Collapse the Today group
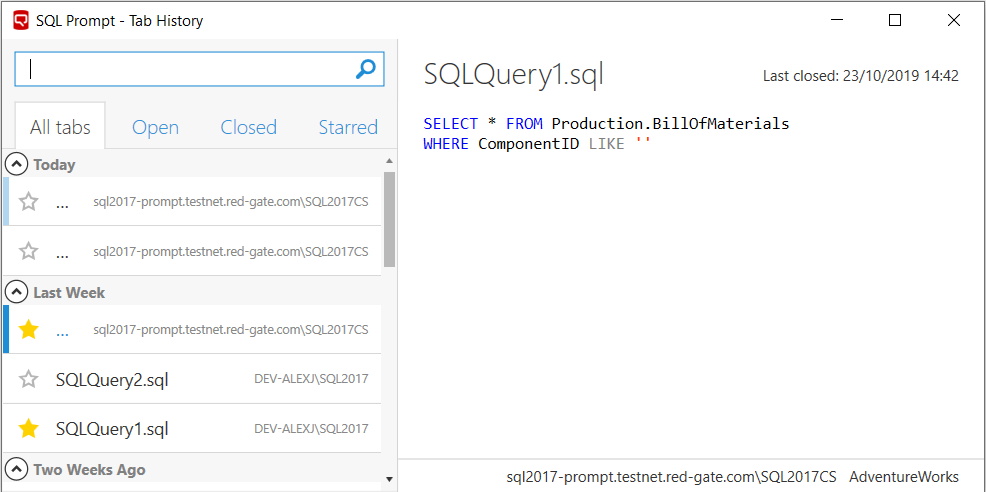This screenshot has height=492, width=986. point(16,164)
